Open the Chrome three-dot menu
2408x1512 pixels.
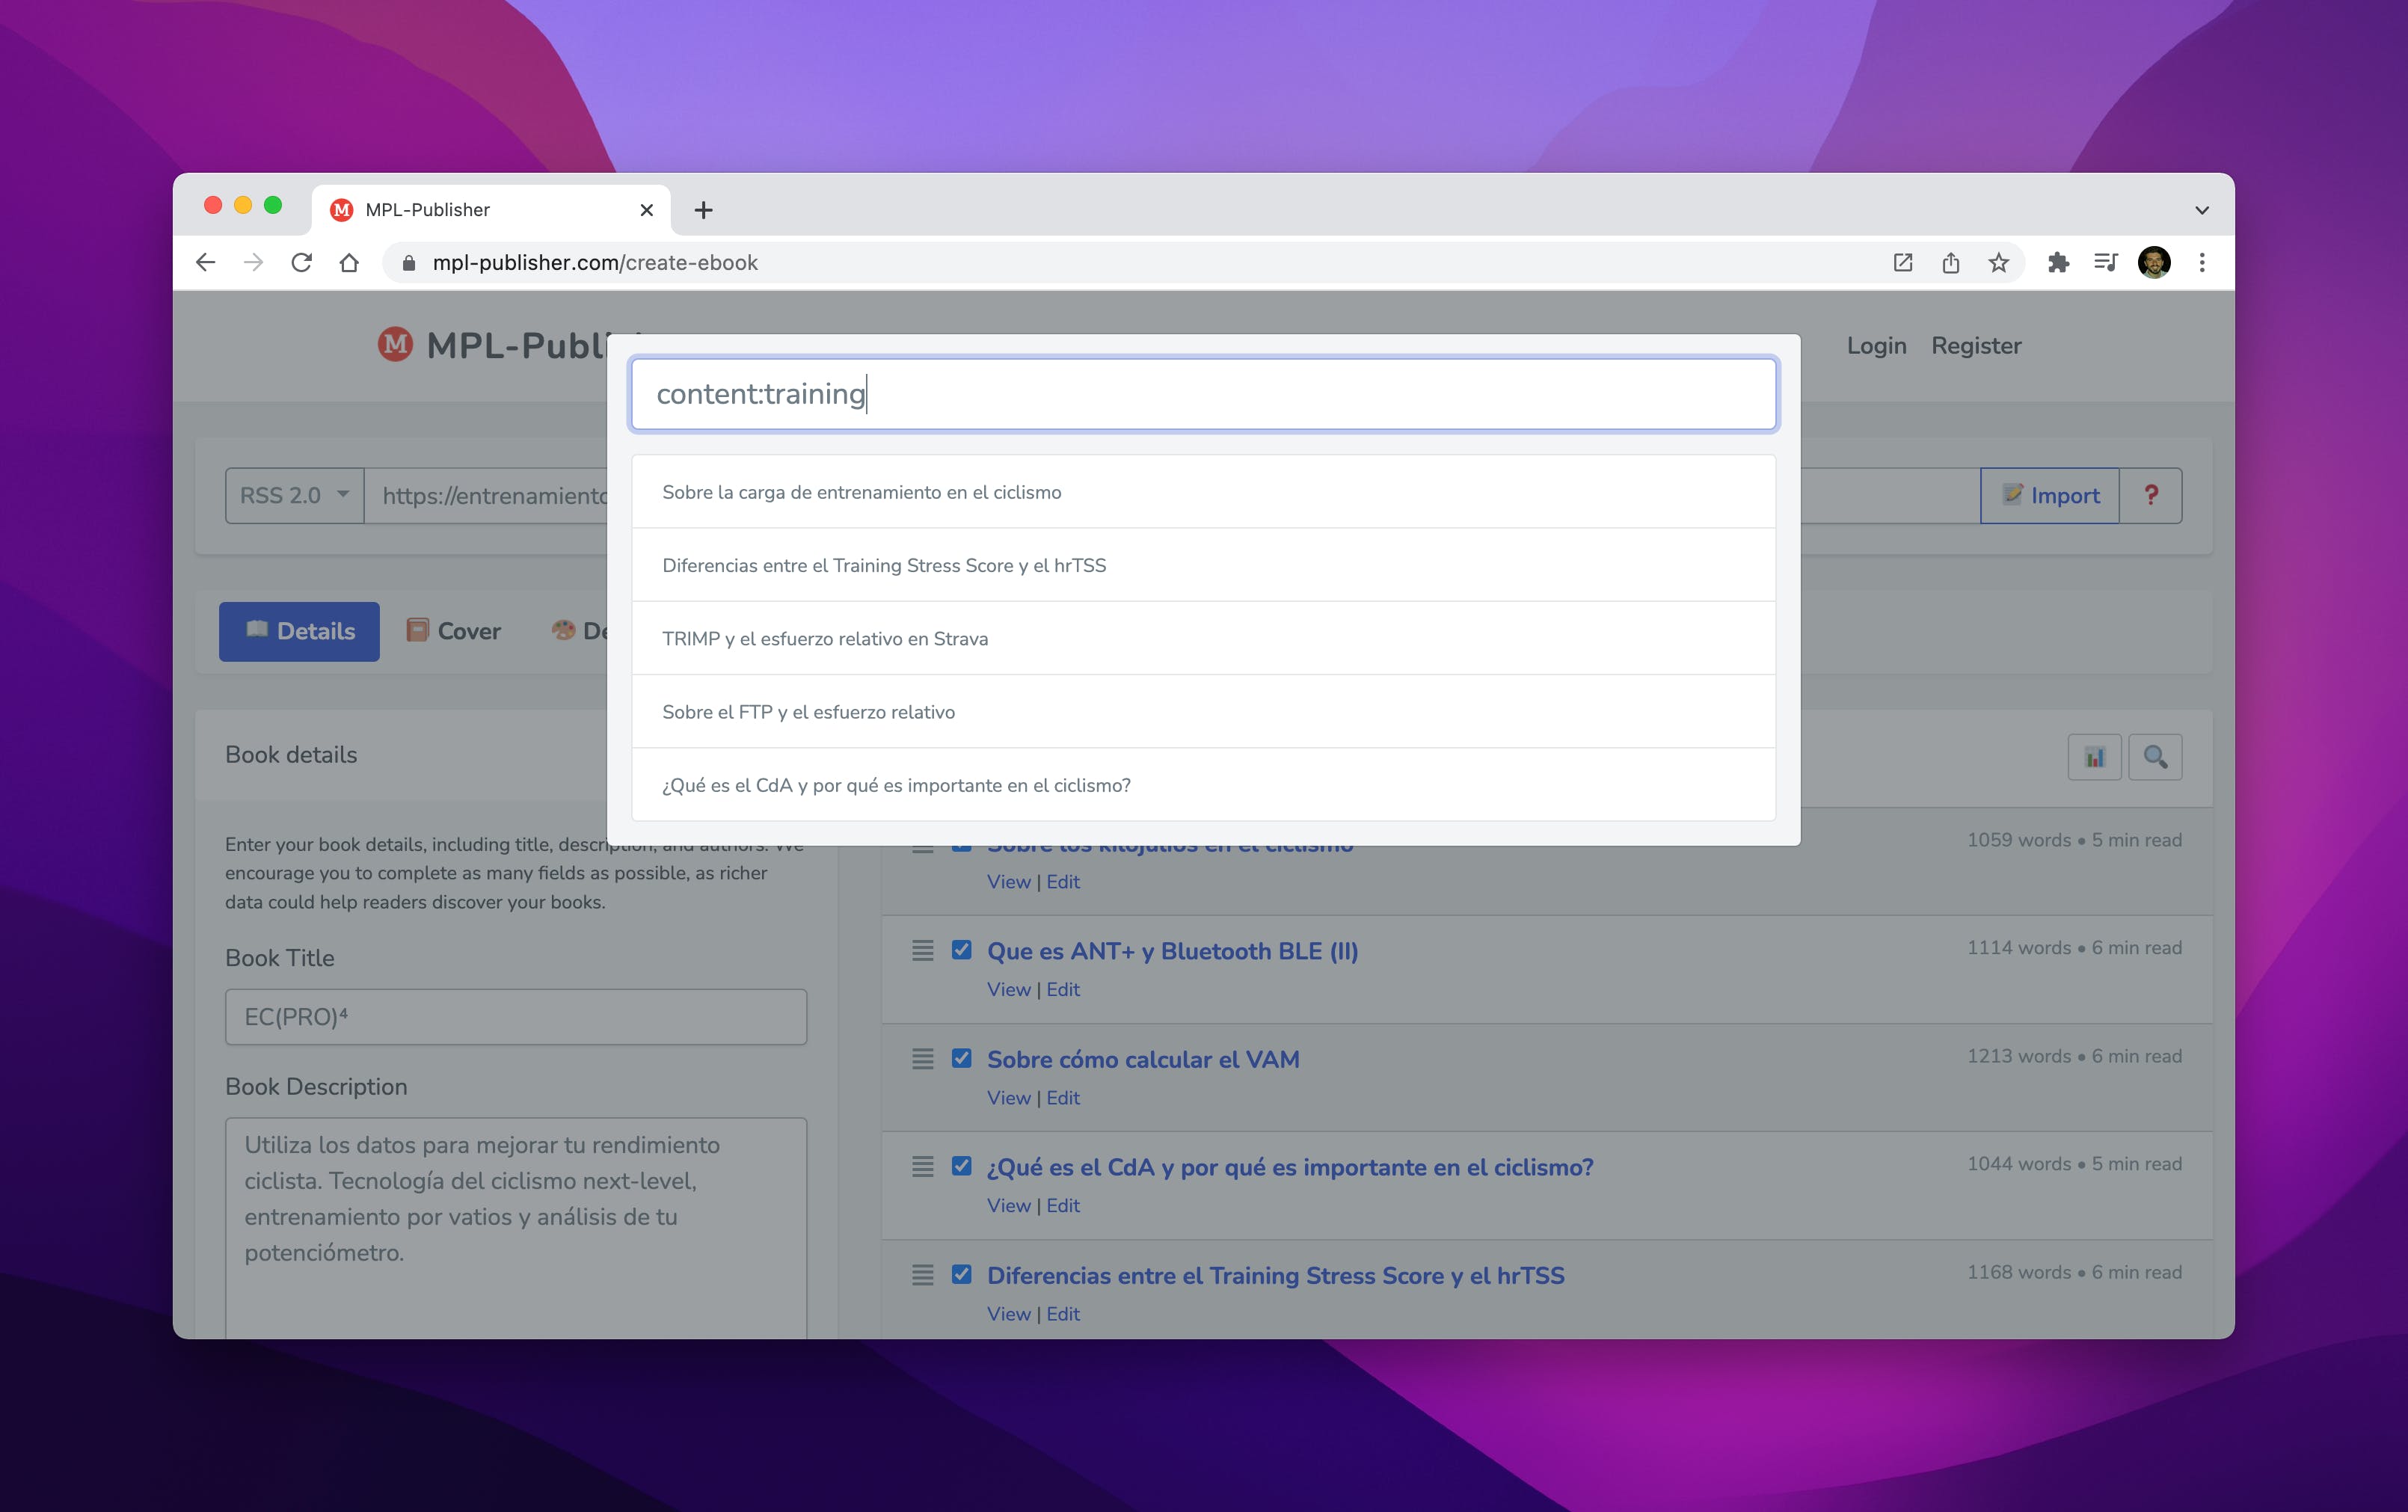[2201, 263]
